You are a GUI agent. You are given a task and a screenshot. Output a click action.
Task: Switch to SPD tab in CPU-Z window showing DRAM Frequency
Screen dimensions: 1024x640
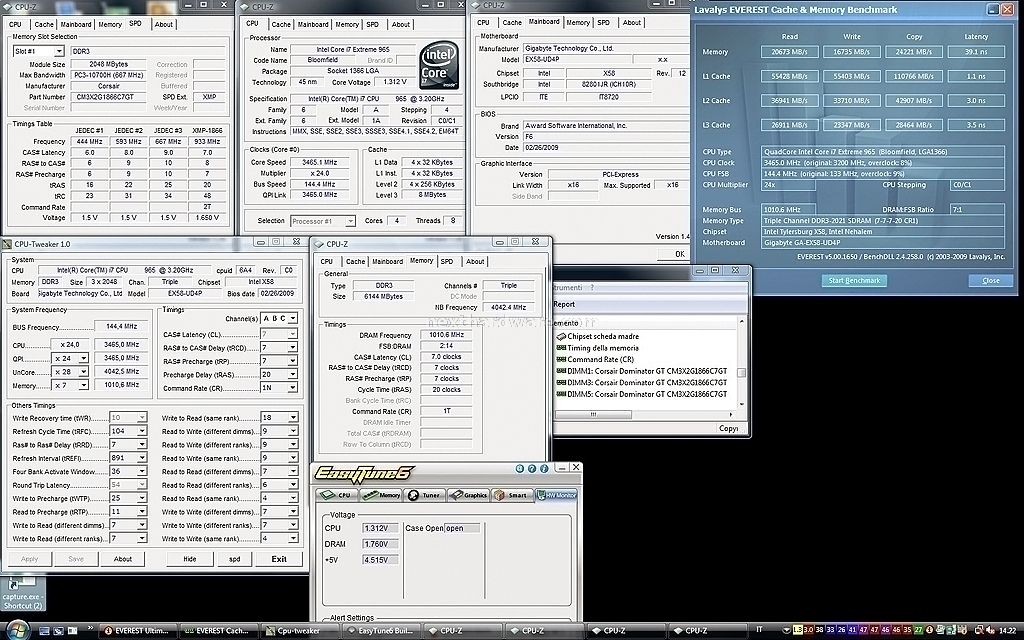click(x=447, y=261)
